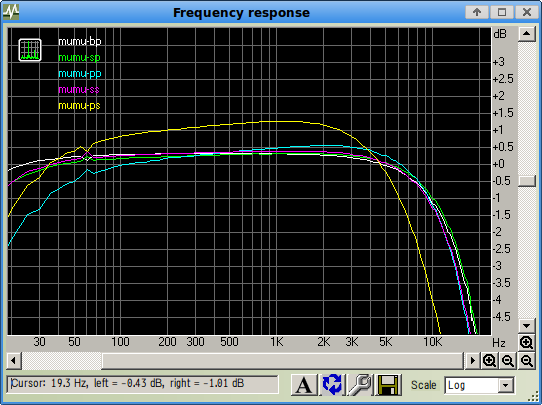The height and width of the screenshot is (405, 542).
Task: Click the spectrum graph icon beside the legend
Action: [x=30, y=50]
